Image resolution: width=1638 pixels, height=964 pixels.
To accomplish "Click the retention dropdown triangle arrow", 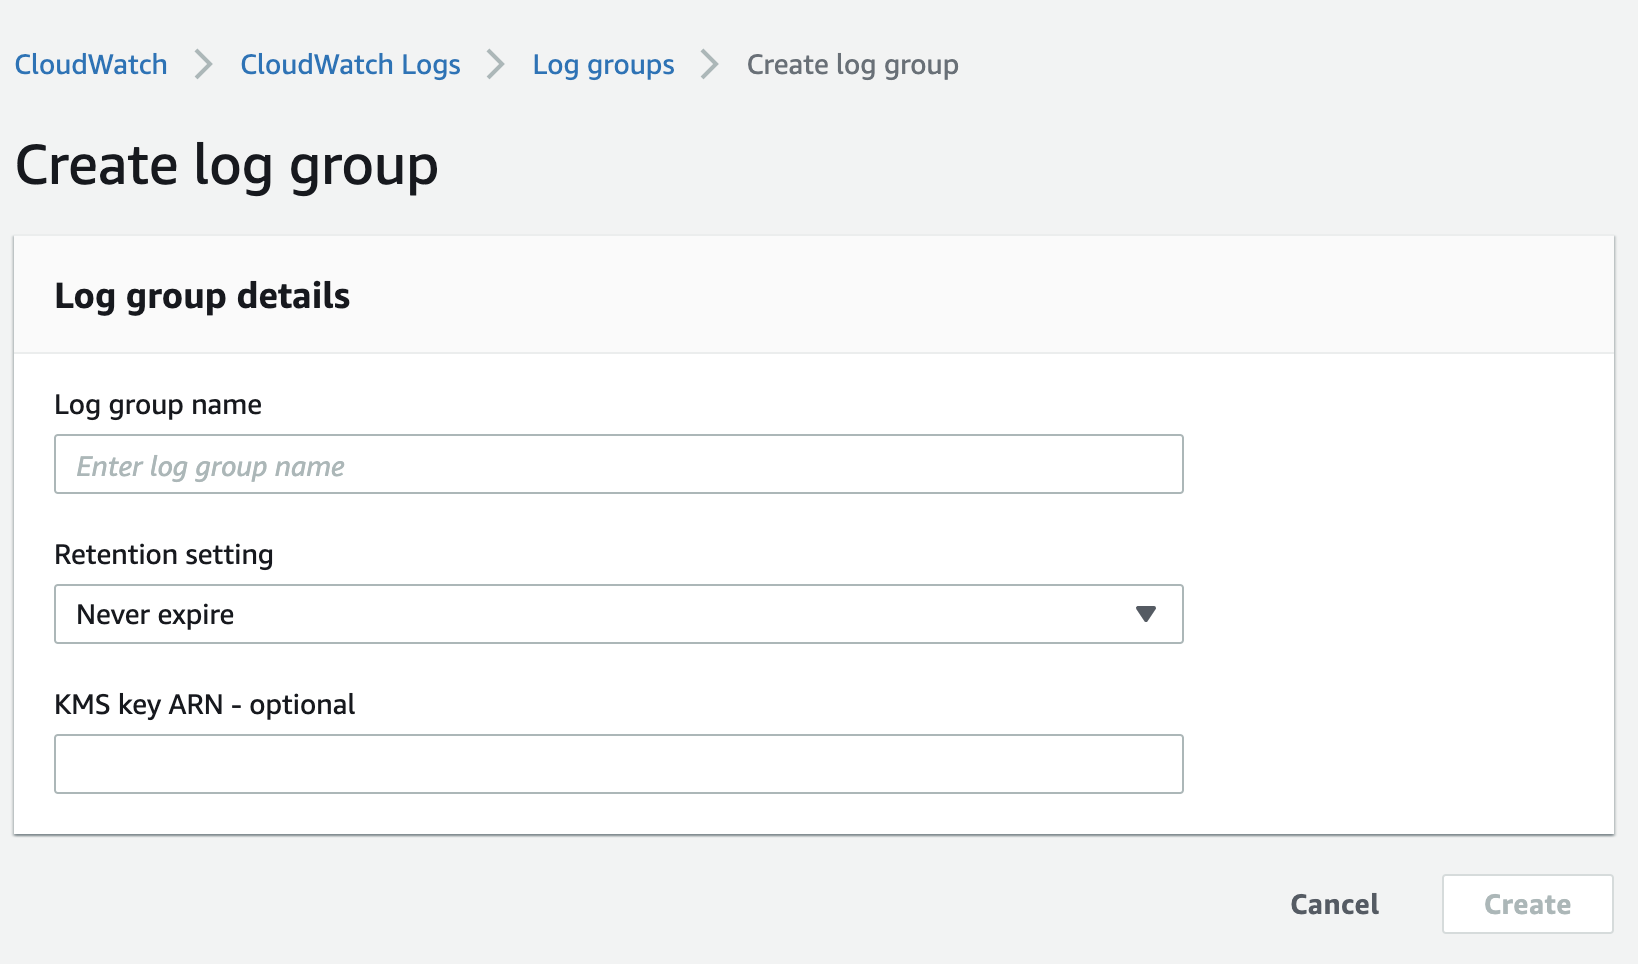I will coord(1146,614).
